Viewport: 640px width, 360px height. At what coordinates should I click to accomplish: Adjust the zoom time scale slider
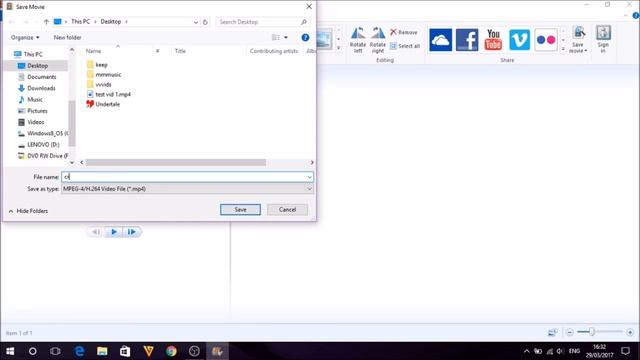pyautogui.click(x=591, y=332)
